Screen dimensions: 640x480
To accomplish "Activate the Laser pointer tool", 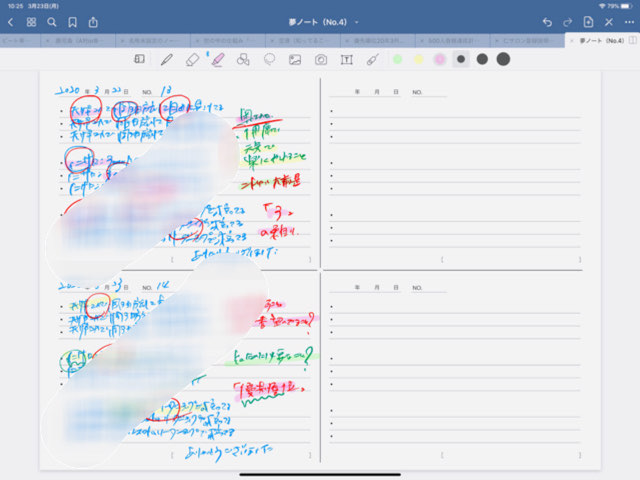I will tap(372, 60).
